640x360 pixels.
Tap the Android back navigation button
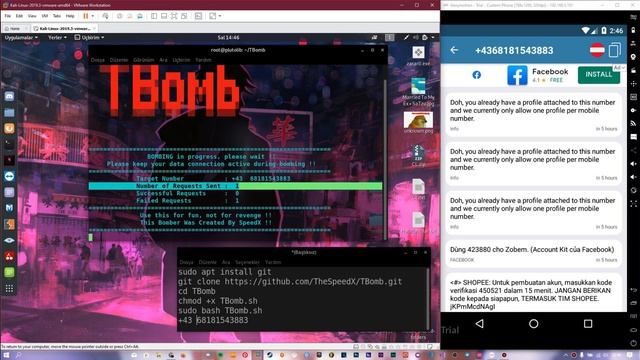(x=480, y=324)
